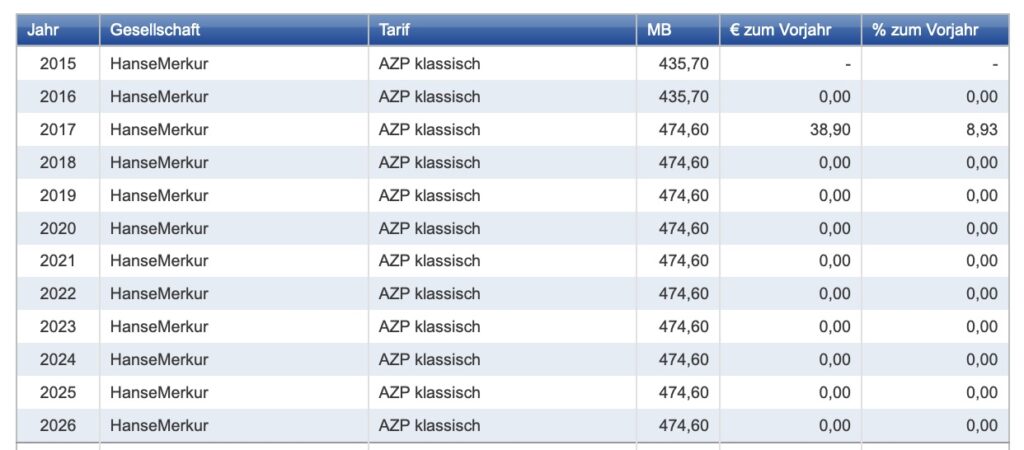1024x450 pixels.
Task: Select the 2017 year cell
Action: (58, 130)
